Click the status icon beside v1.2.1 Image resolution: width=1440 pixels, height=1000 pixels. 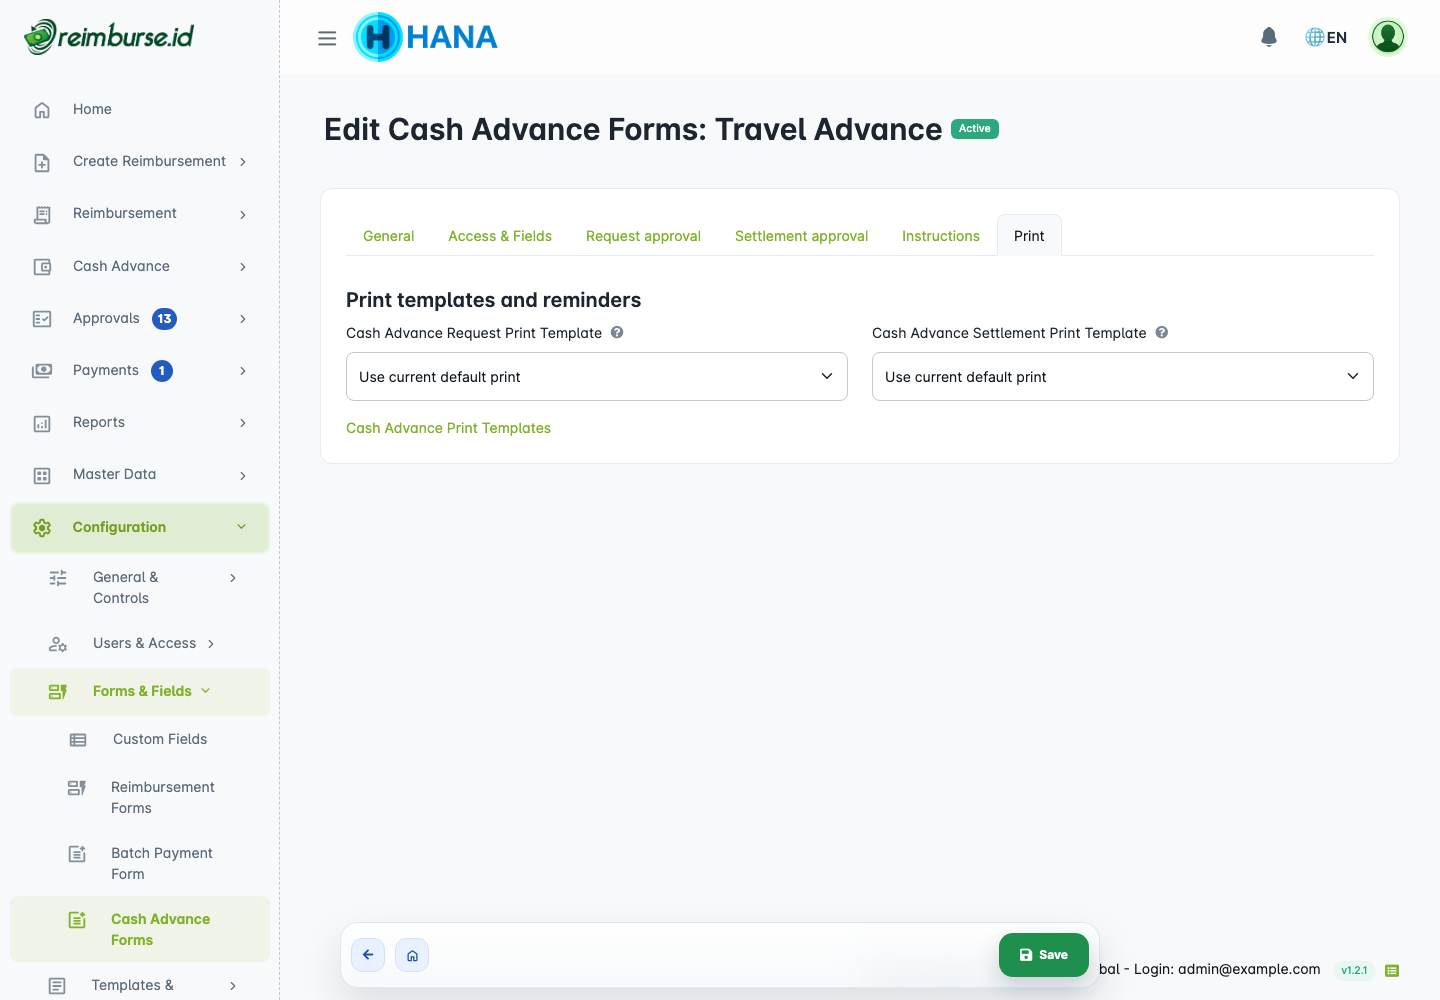tap(1392, 970)
